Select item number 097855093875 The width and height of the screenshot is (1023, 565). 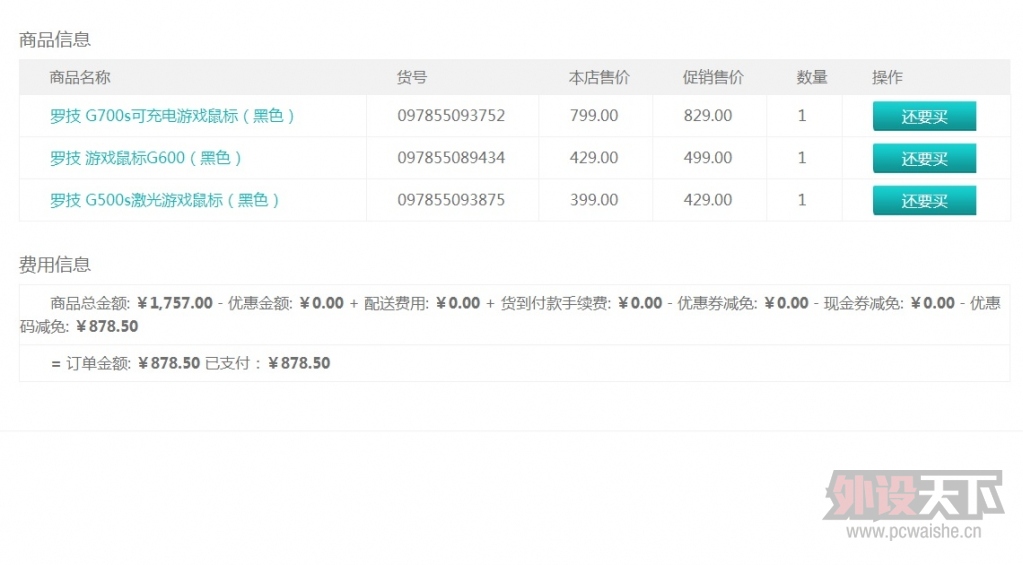(451, 200)
